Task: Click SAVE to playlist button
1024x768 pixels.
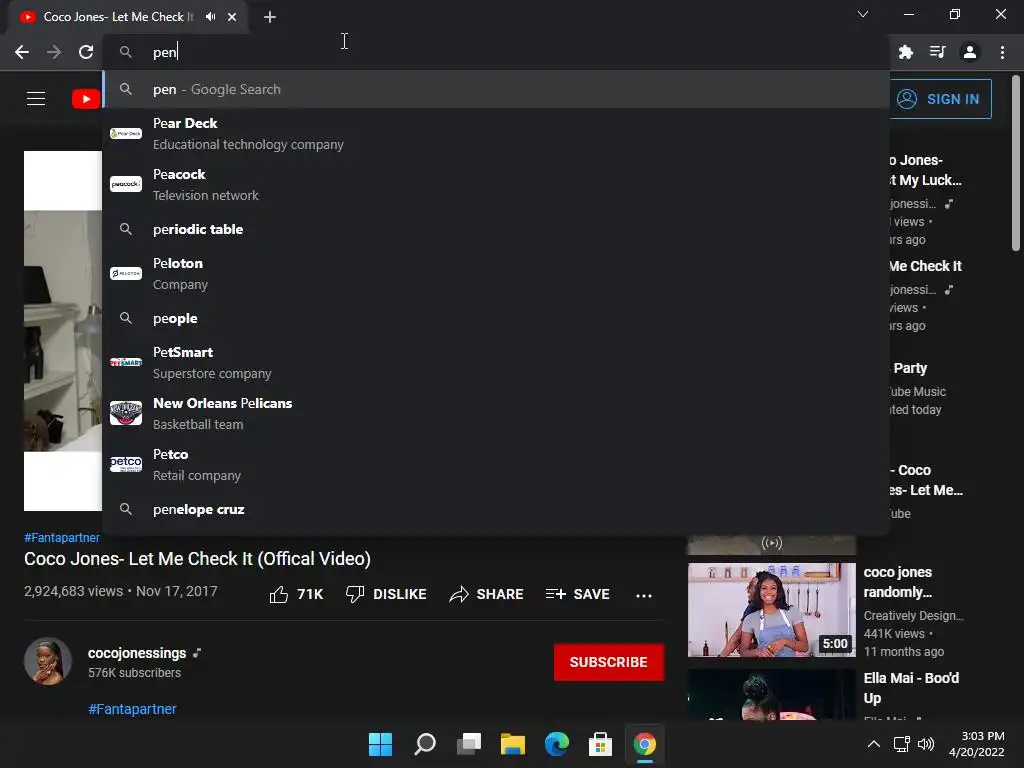Action: 577,594
